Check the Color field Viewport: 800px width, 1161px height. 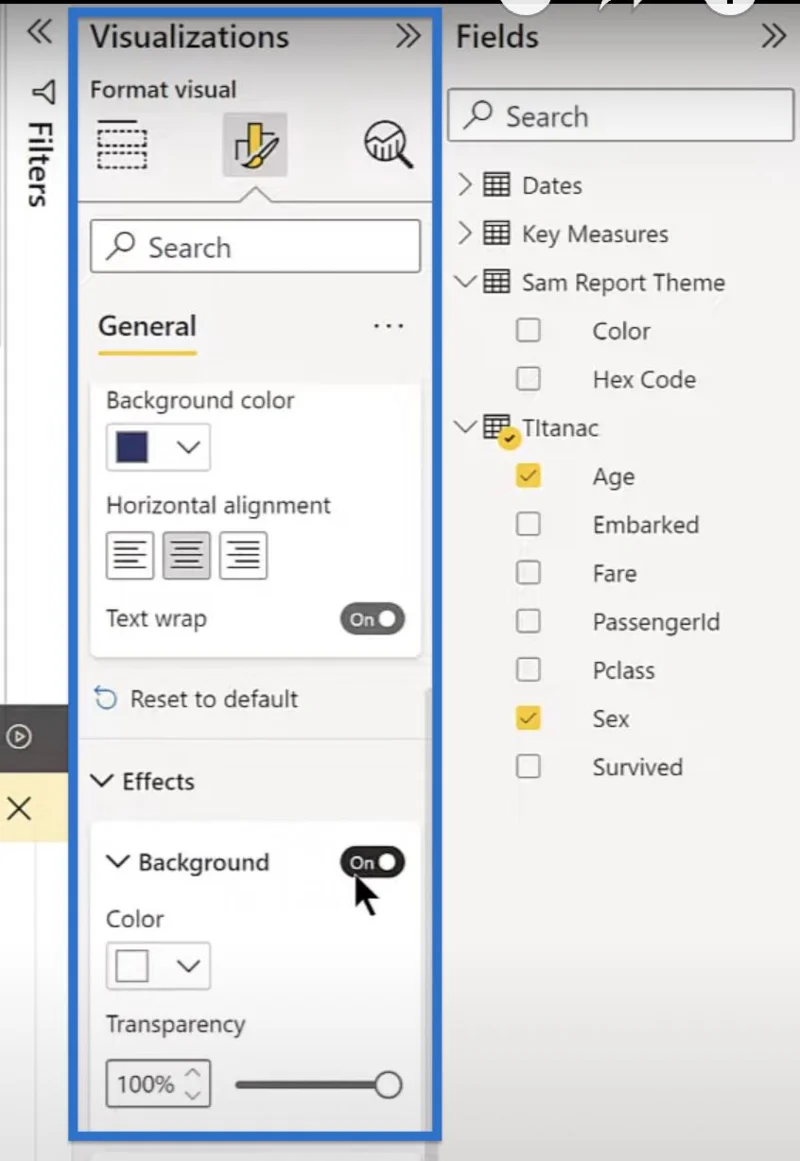(528, 330)
